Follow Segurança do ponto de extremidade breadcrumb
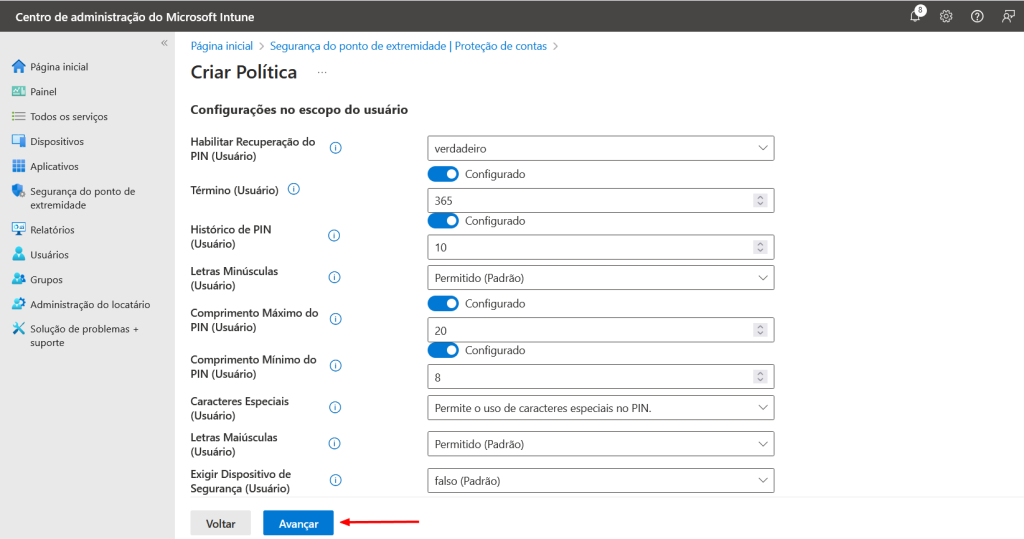The image size is (1024, 539). pyautogui.click(x=408, y=46)
